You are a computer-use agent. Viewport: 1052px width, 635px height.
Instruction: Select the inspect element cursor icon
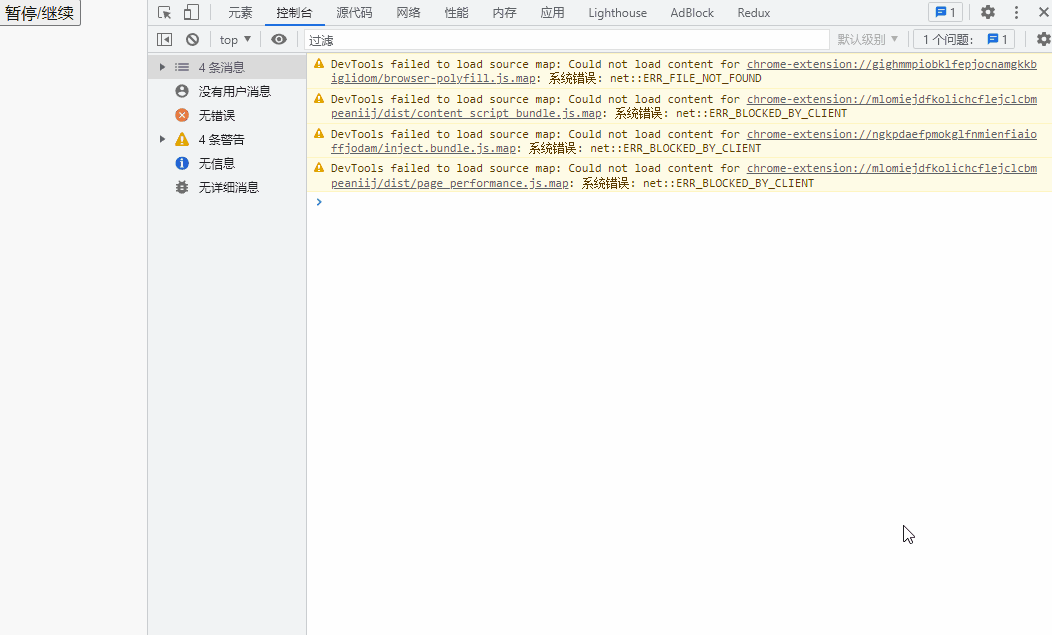pyautogui.click(x=163, y=12)
